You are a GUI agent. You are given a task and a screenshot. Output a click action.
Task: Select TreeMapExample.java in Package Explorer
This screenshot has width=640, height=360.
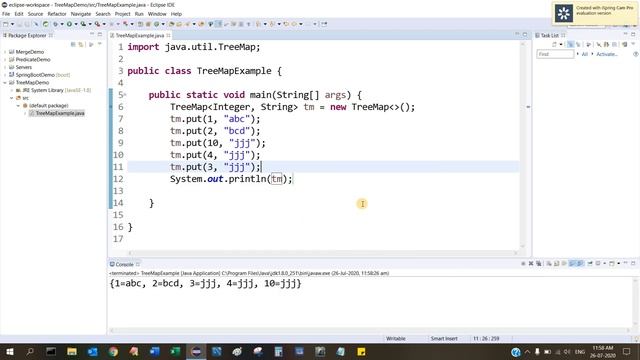[60, 113]
